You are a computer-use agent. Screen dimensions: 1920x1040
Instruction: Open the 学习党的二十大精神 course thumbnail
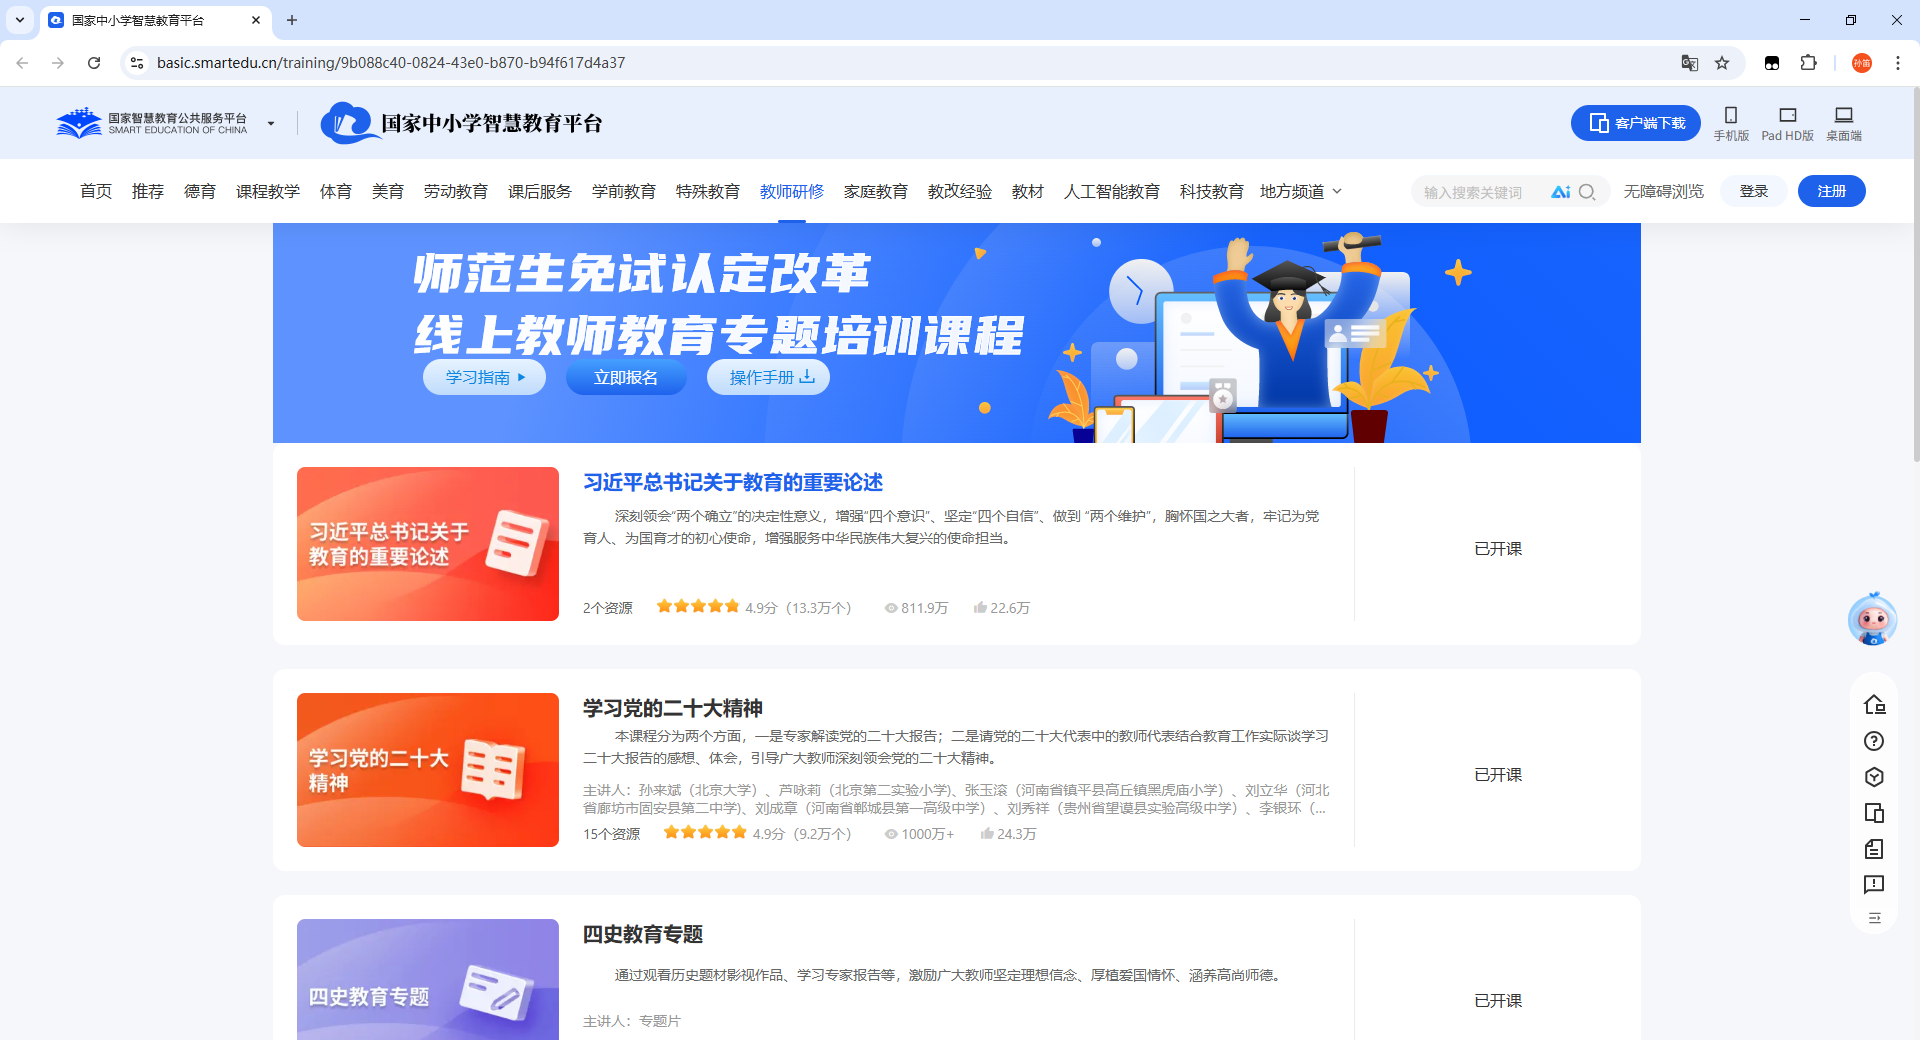[428, 770]
